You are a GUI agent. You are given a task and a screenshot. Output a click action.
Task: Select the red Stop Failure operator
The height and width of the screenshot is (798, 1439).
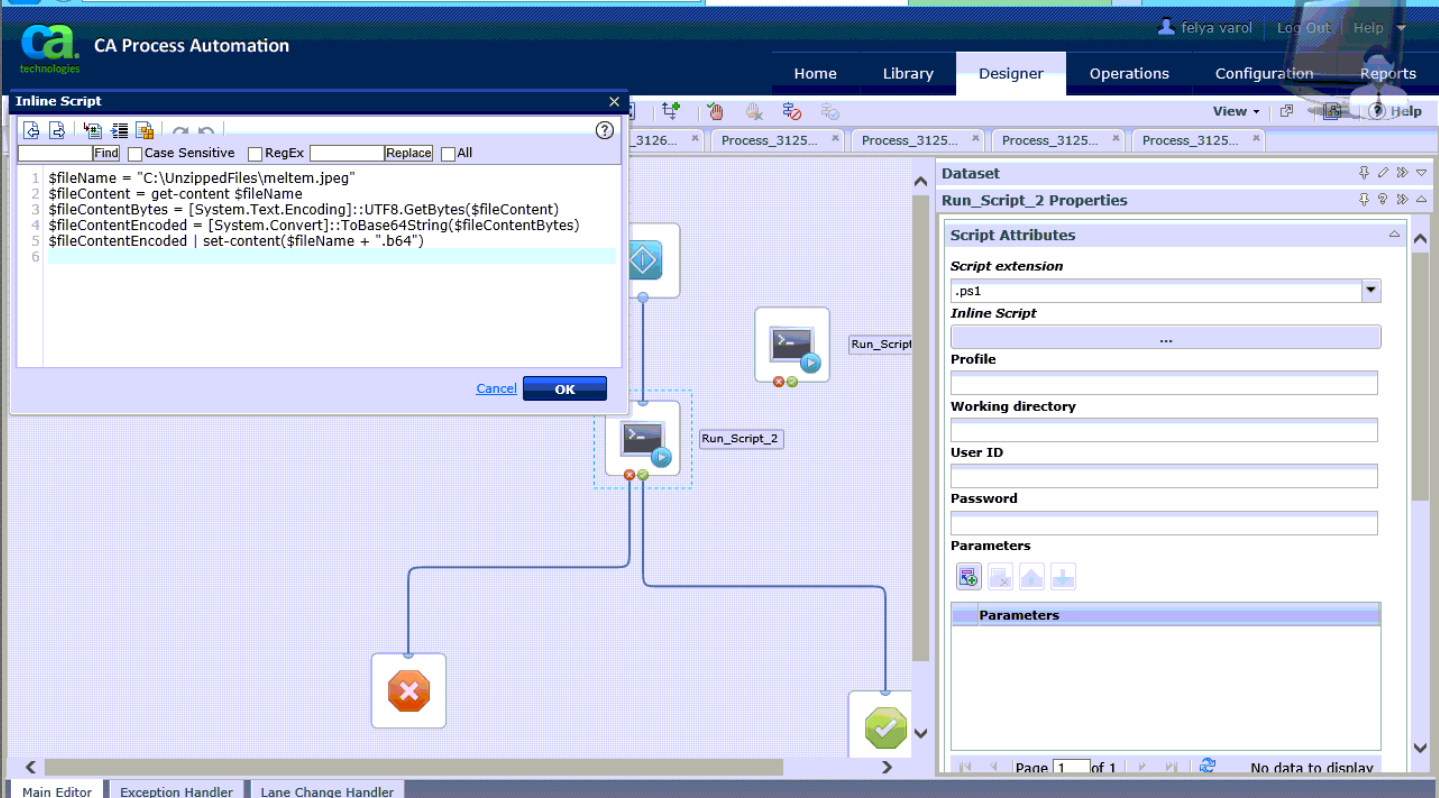pos(408,691)
